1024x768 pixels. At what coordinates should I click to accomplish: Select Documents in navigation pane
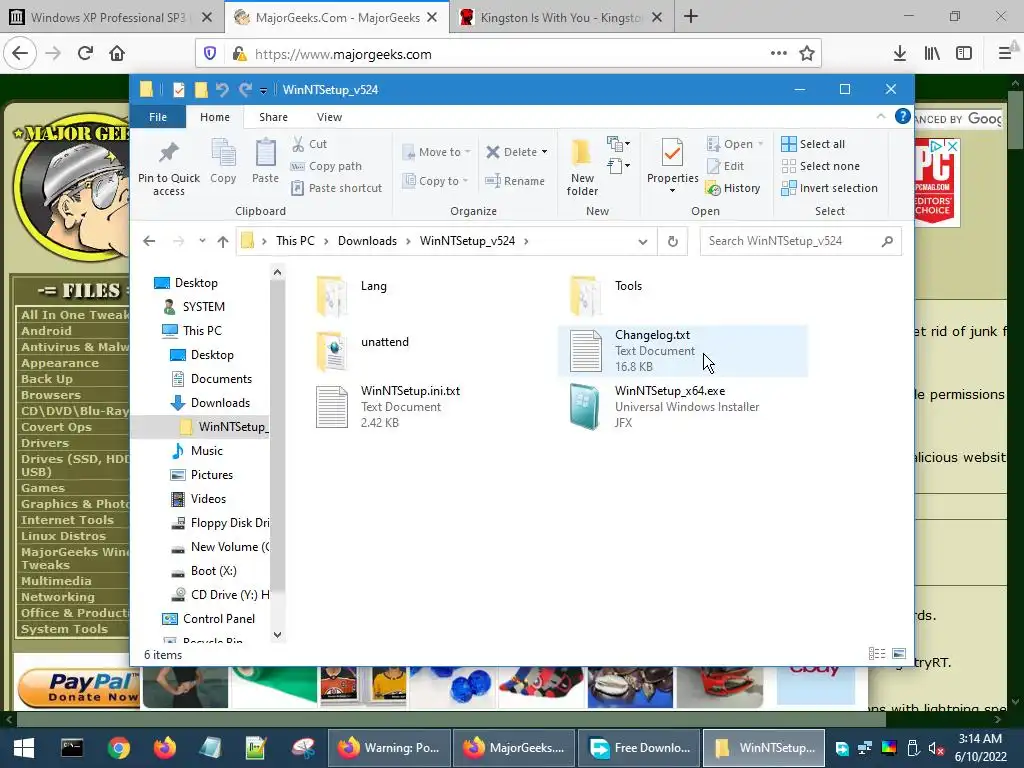[x=220, y=379]
